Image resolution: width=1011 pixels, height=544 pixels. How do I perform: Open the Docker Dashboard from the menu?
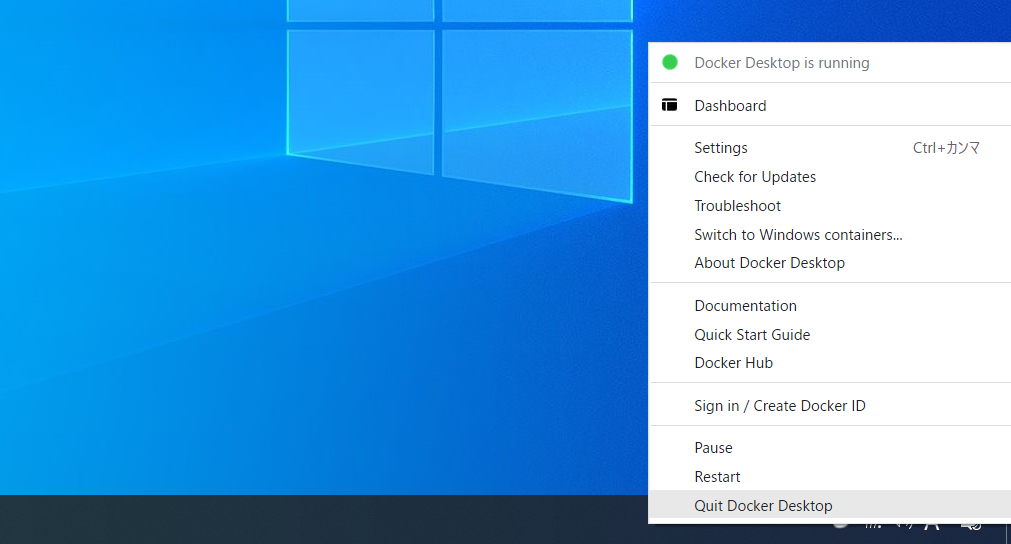[830, 106]
